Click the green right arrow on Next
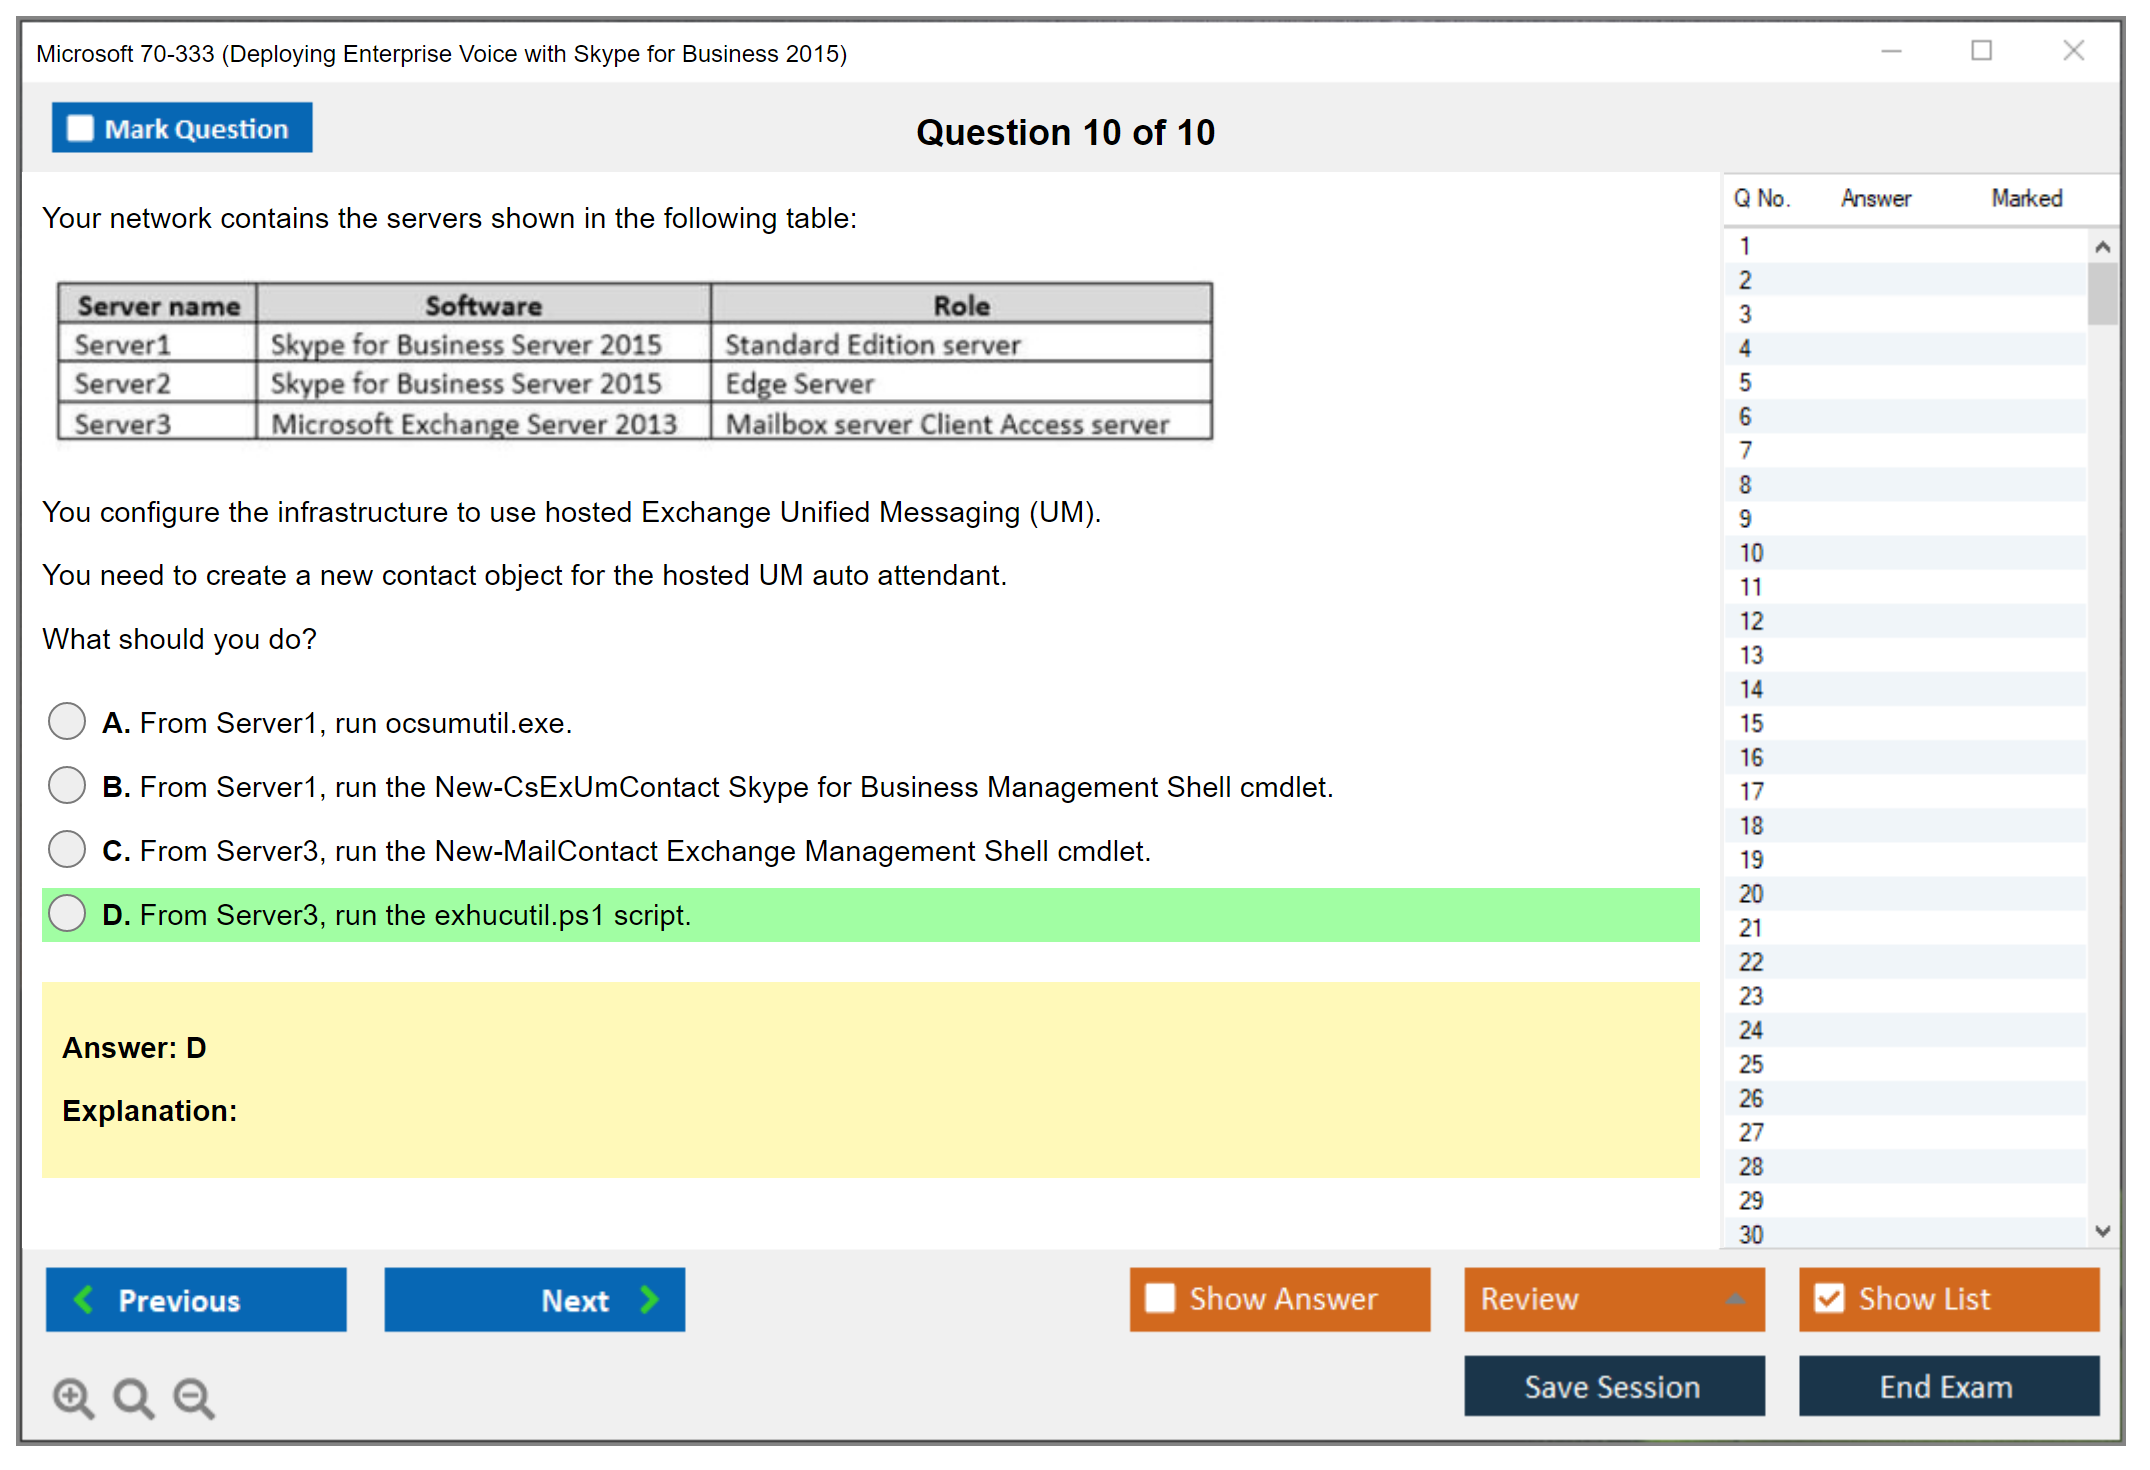 (x=650, y=1299)
